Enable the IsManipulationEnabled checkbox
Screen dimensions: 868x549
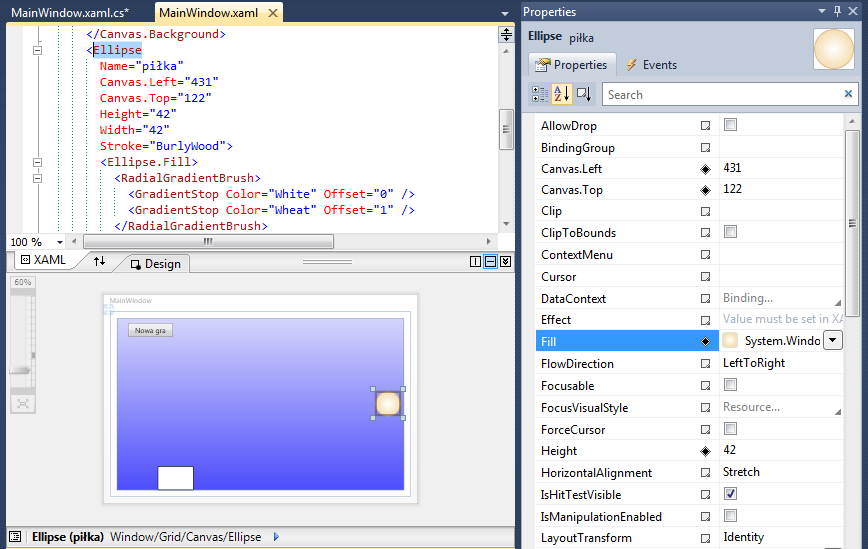point(731,516)
